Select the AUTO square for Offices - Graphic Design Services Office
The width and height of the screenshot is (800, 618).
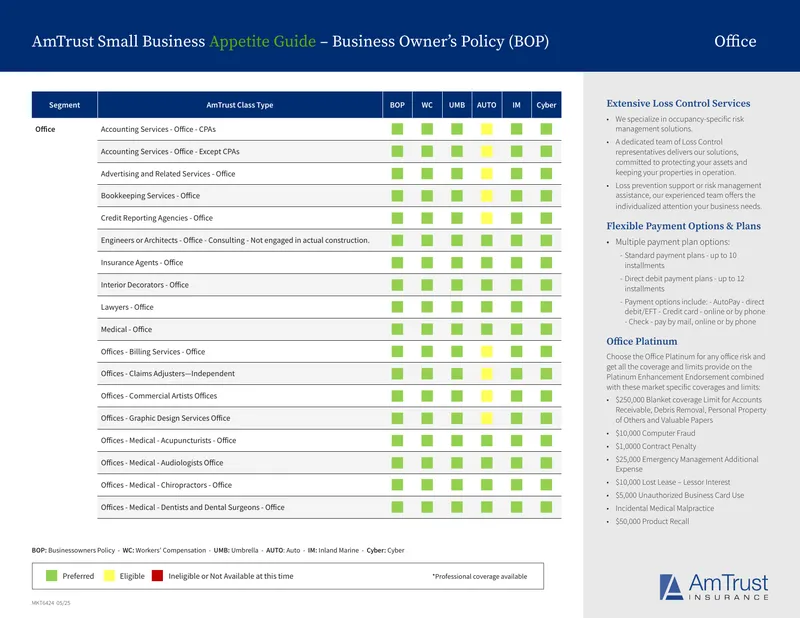[487, 418]
